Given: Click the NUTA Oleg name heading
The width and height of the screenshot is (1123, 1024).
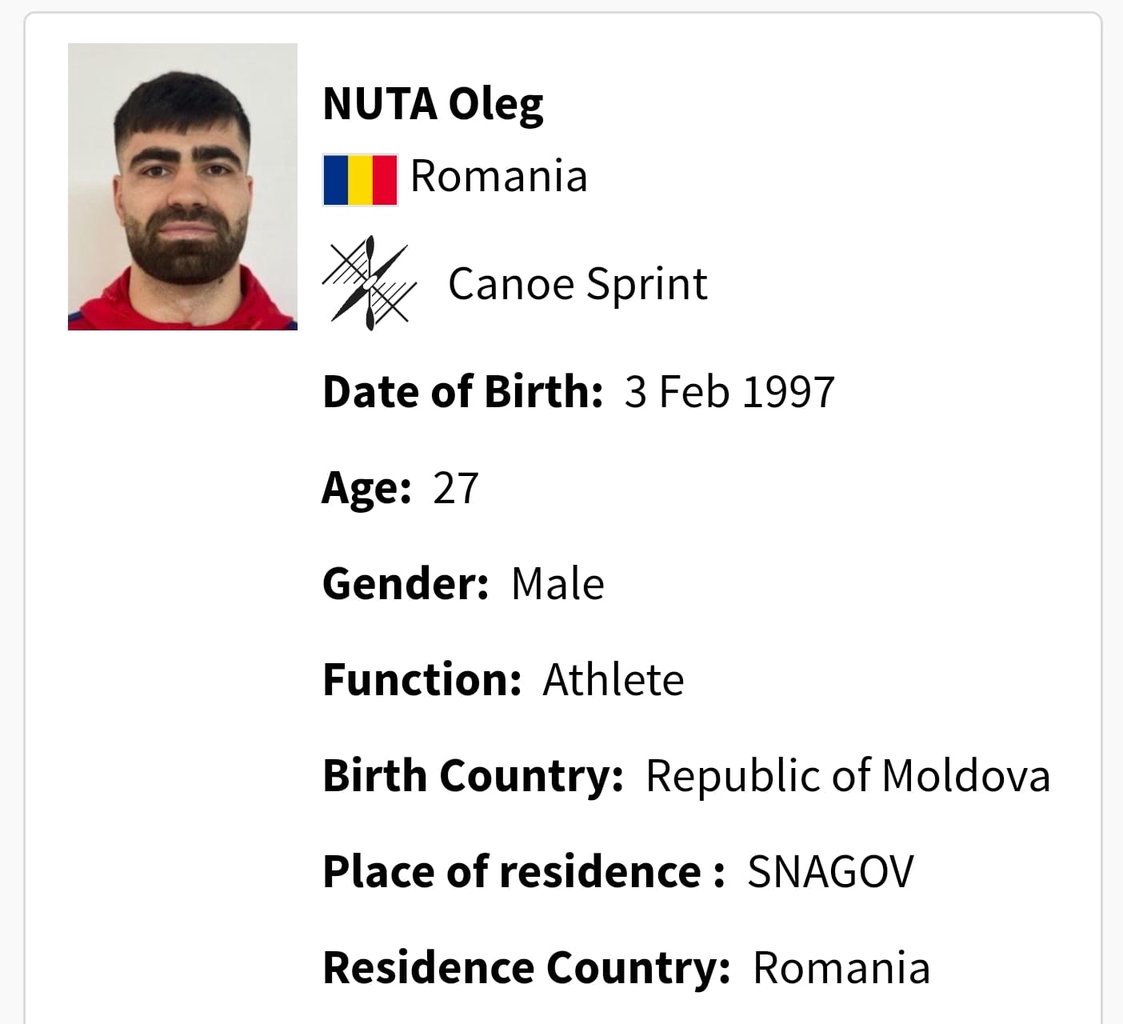Looking at the screenshot, I should coord(433,105).
